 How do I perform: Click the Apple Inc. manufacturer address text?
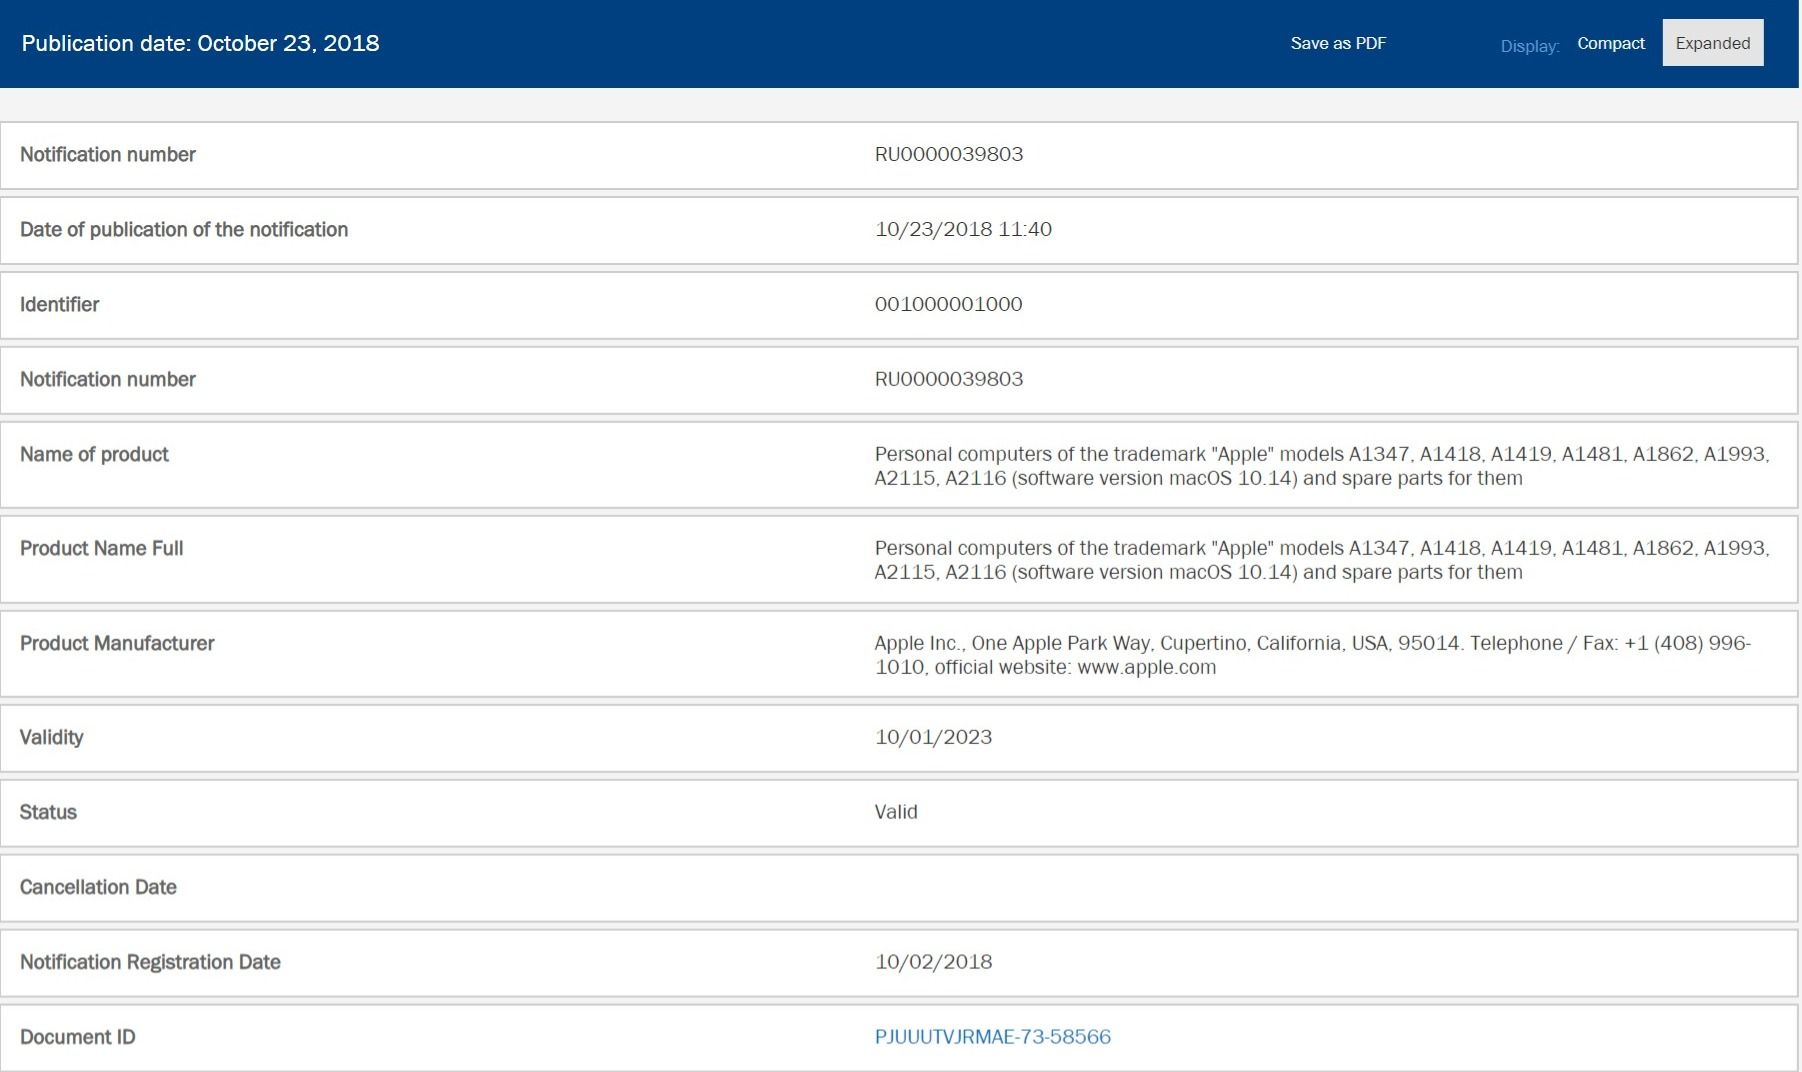1312,655
